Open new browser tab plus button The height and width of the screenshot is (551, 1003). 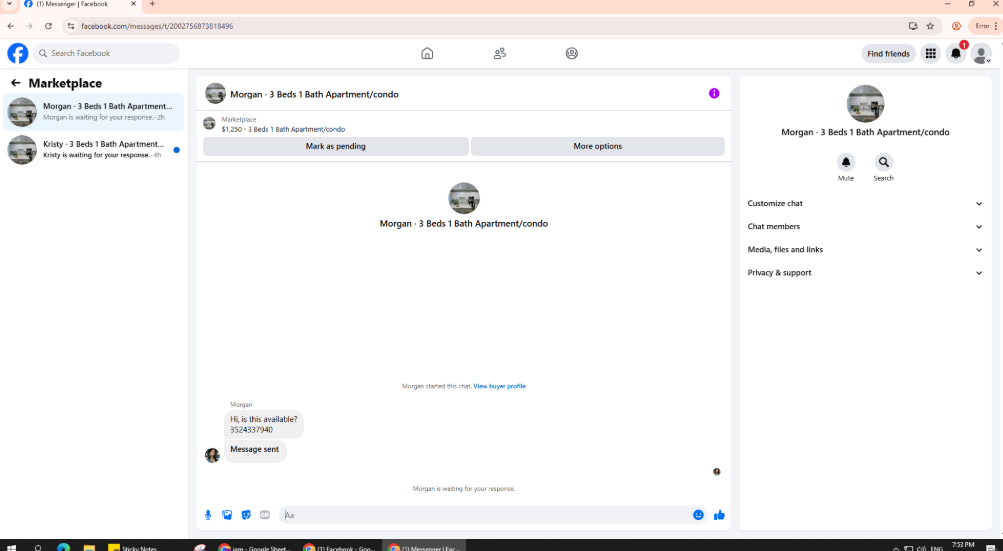pos(152,4)
